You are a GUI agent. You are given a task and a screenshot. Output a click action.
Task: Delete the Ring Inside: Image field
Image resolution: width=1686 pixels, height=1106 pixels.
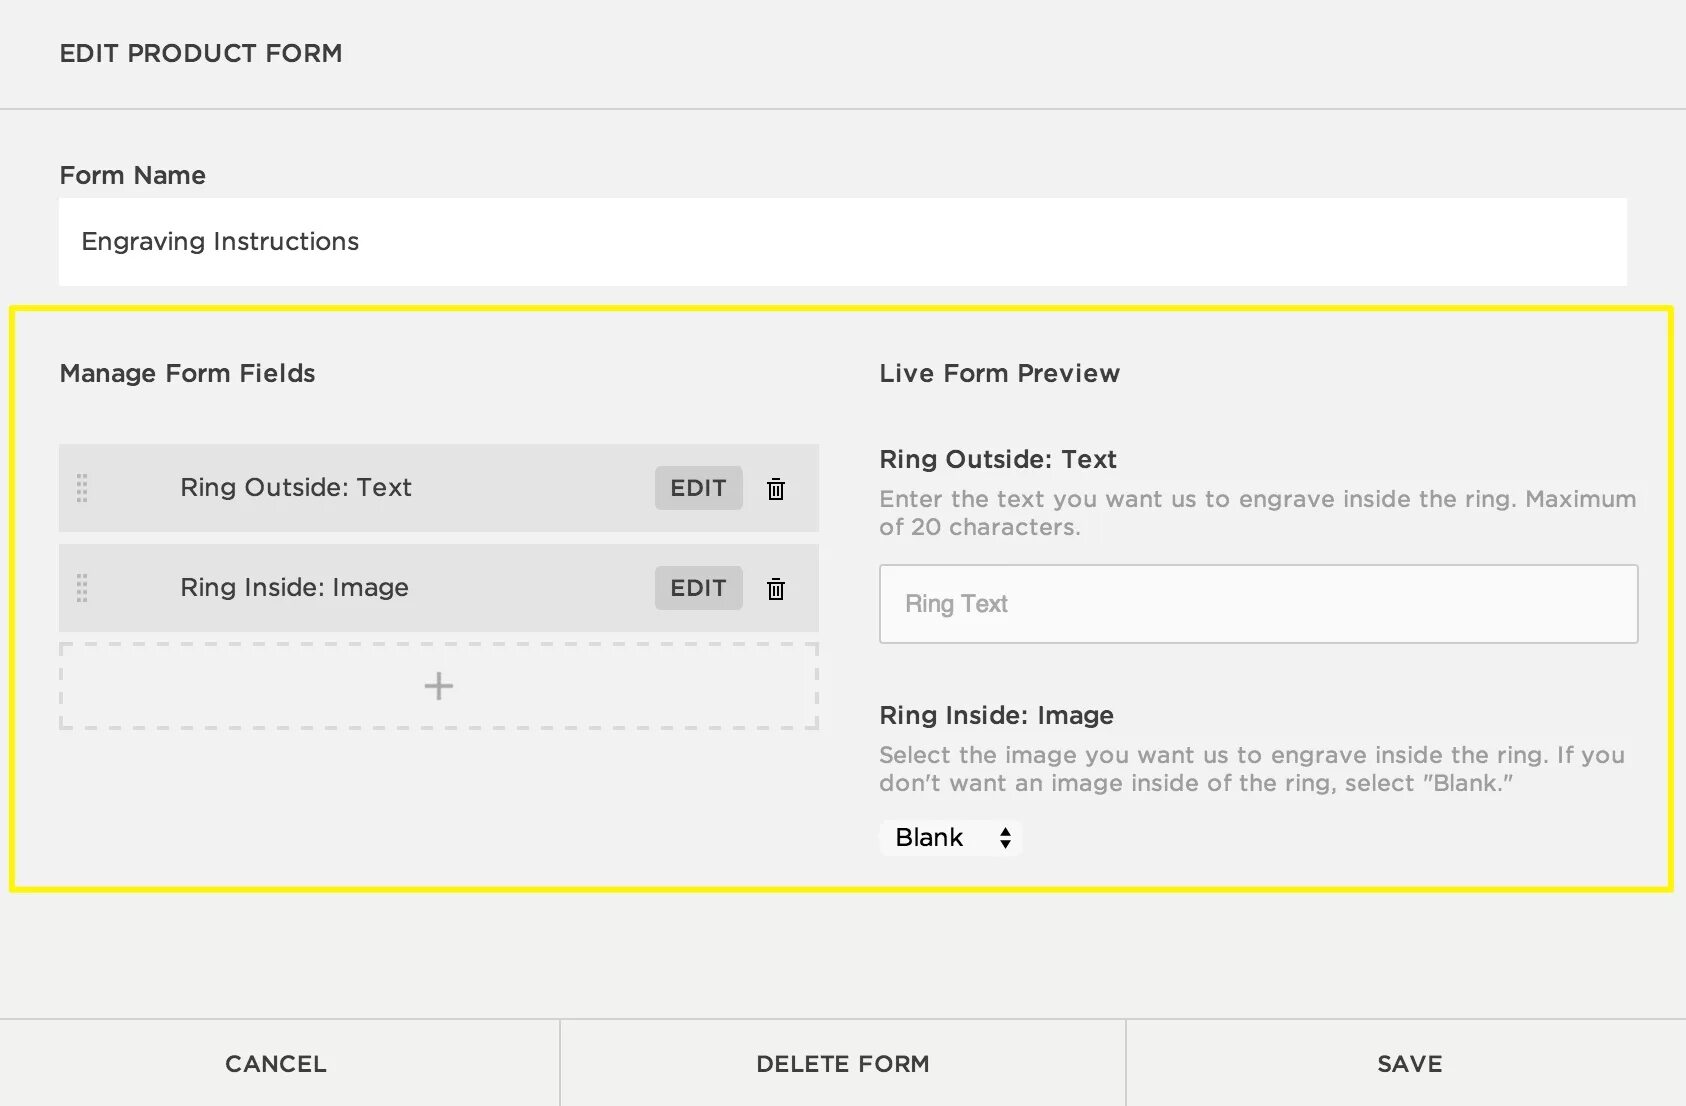(x=776, y=589)
